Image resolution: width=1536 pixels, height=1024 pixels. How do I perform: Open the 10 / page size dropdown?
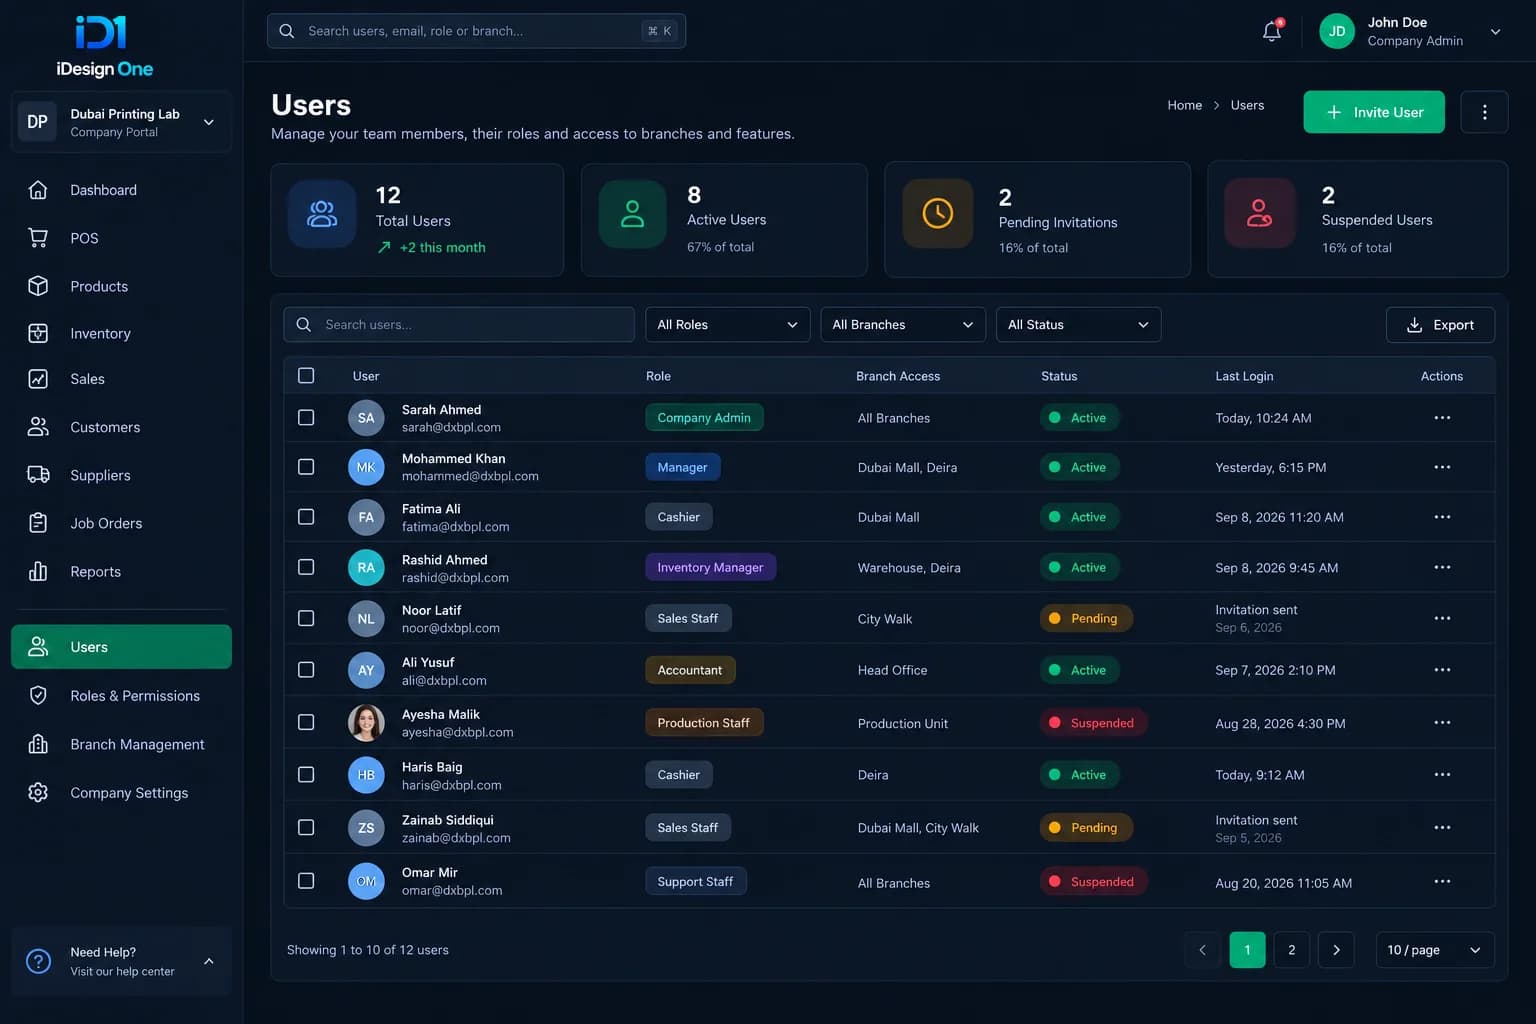click(1434, 950)
